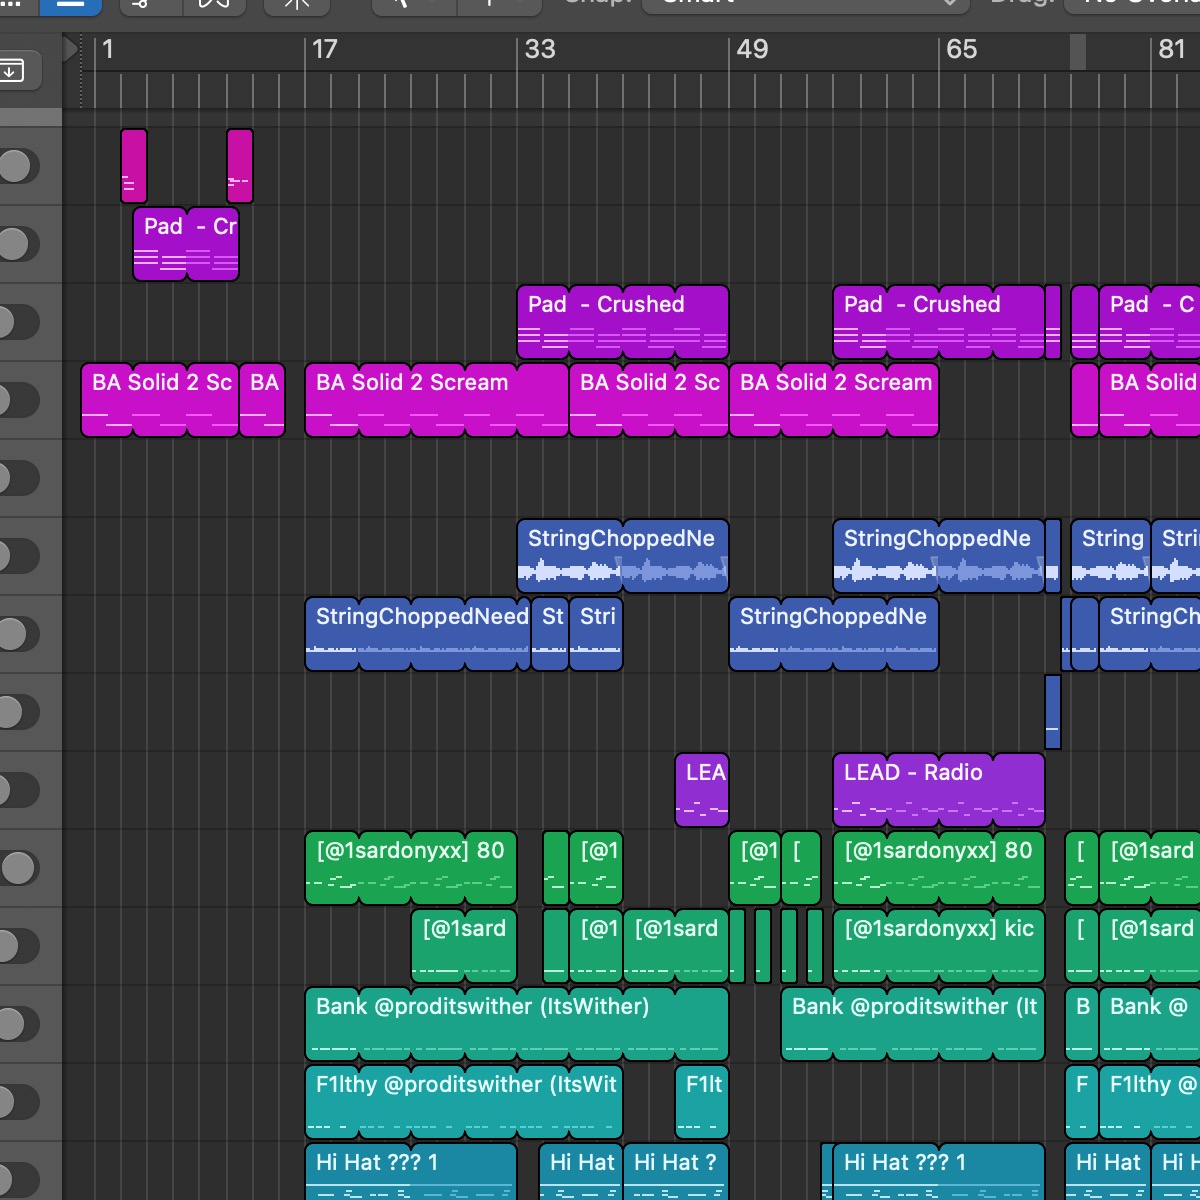Select the [@1sard region starting at bar 25
This screenshot has height=1200, width=1200.
pyautogui.click(x=464, y=946)
